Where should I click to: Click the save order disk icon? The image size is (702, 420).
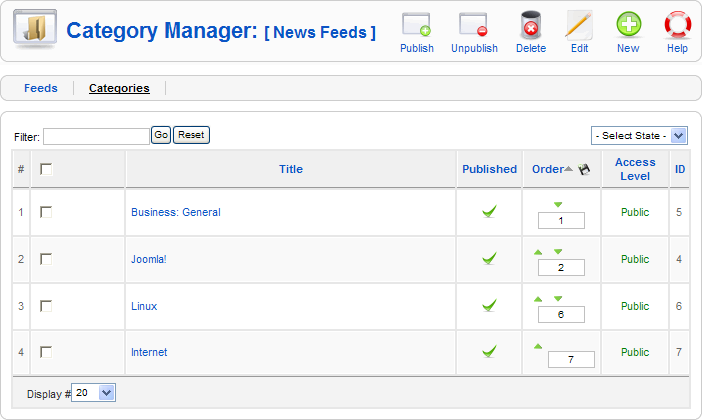584,170
